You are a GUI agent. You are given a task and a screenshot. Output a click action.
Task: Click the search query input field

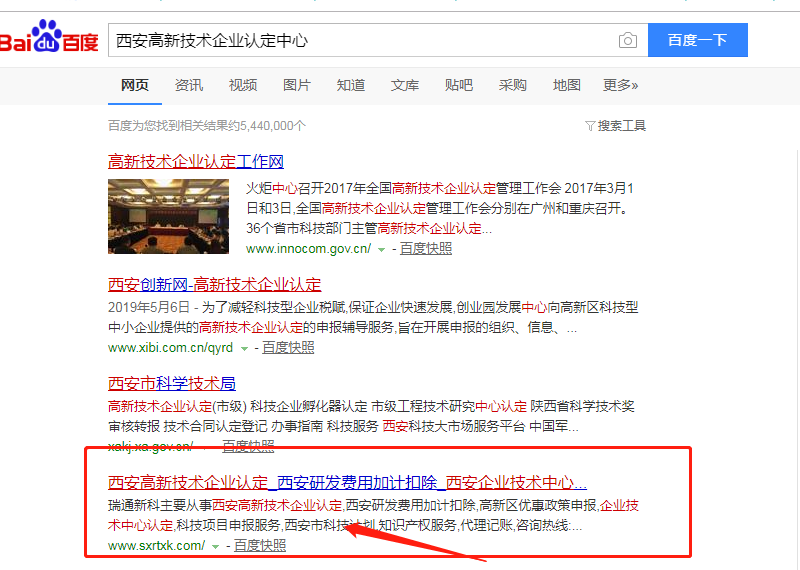360,41
